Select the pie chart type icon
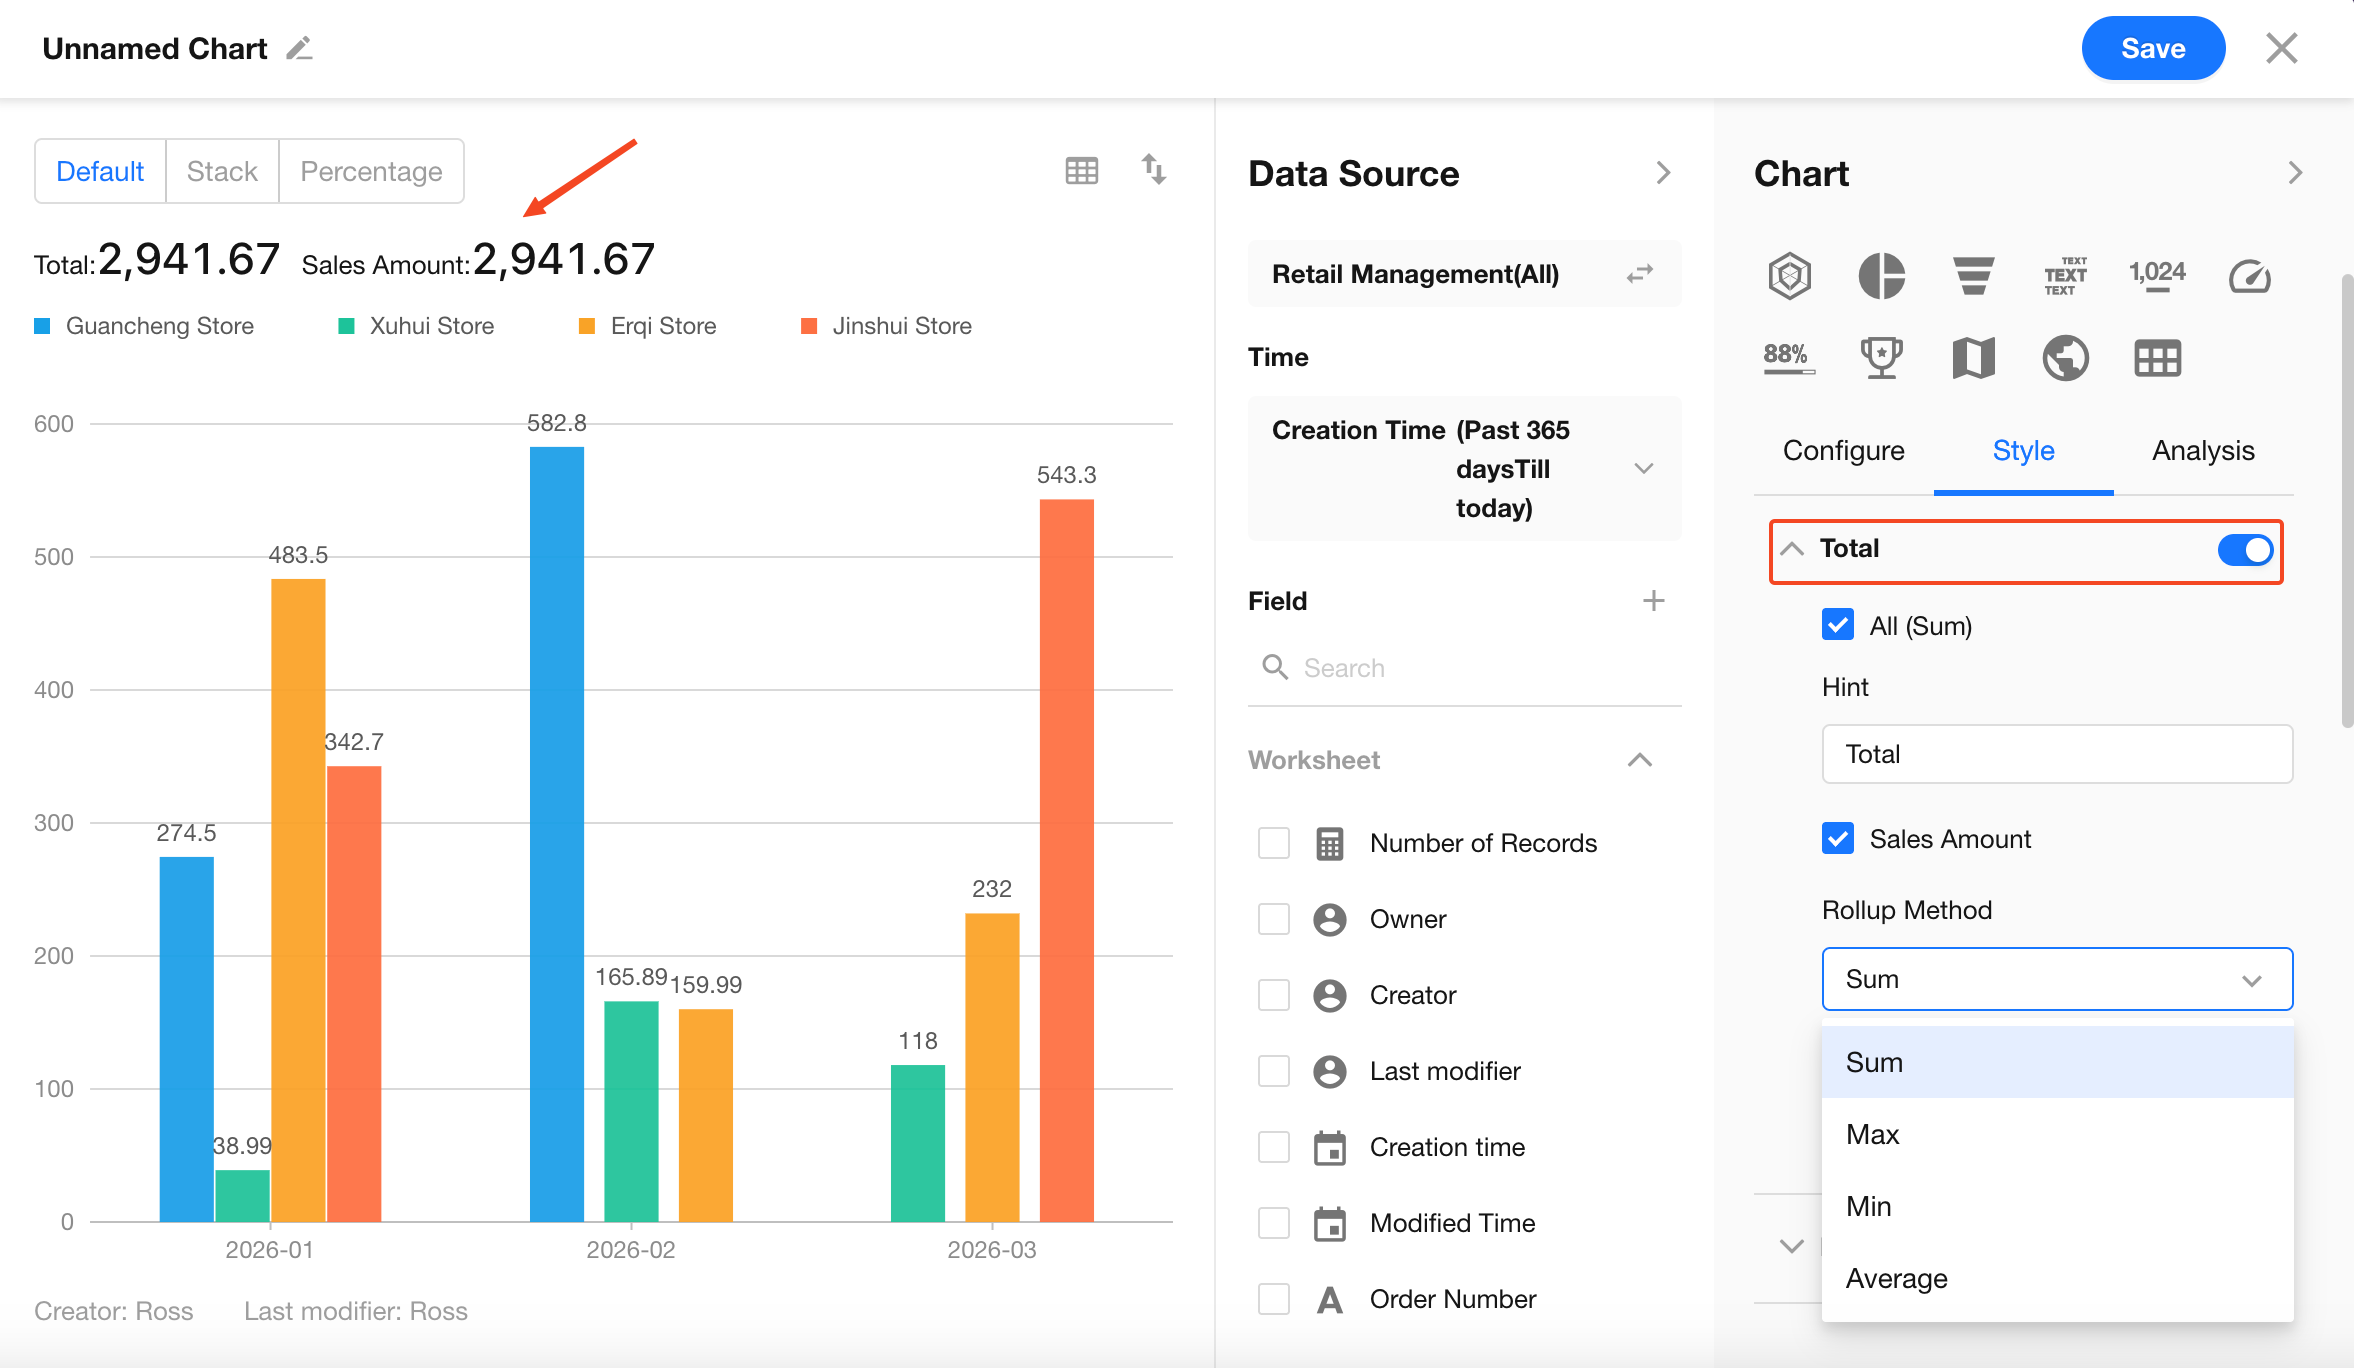Viewport: 2354px width, 1368px height. pos(1881,275)
